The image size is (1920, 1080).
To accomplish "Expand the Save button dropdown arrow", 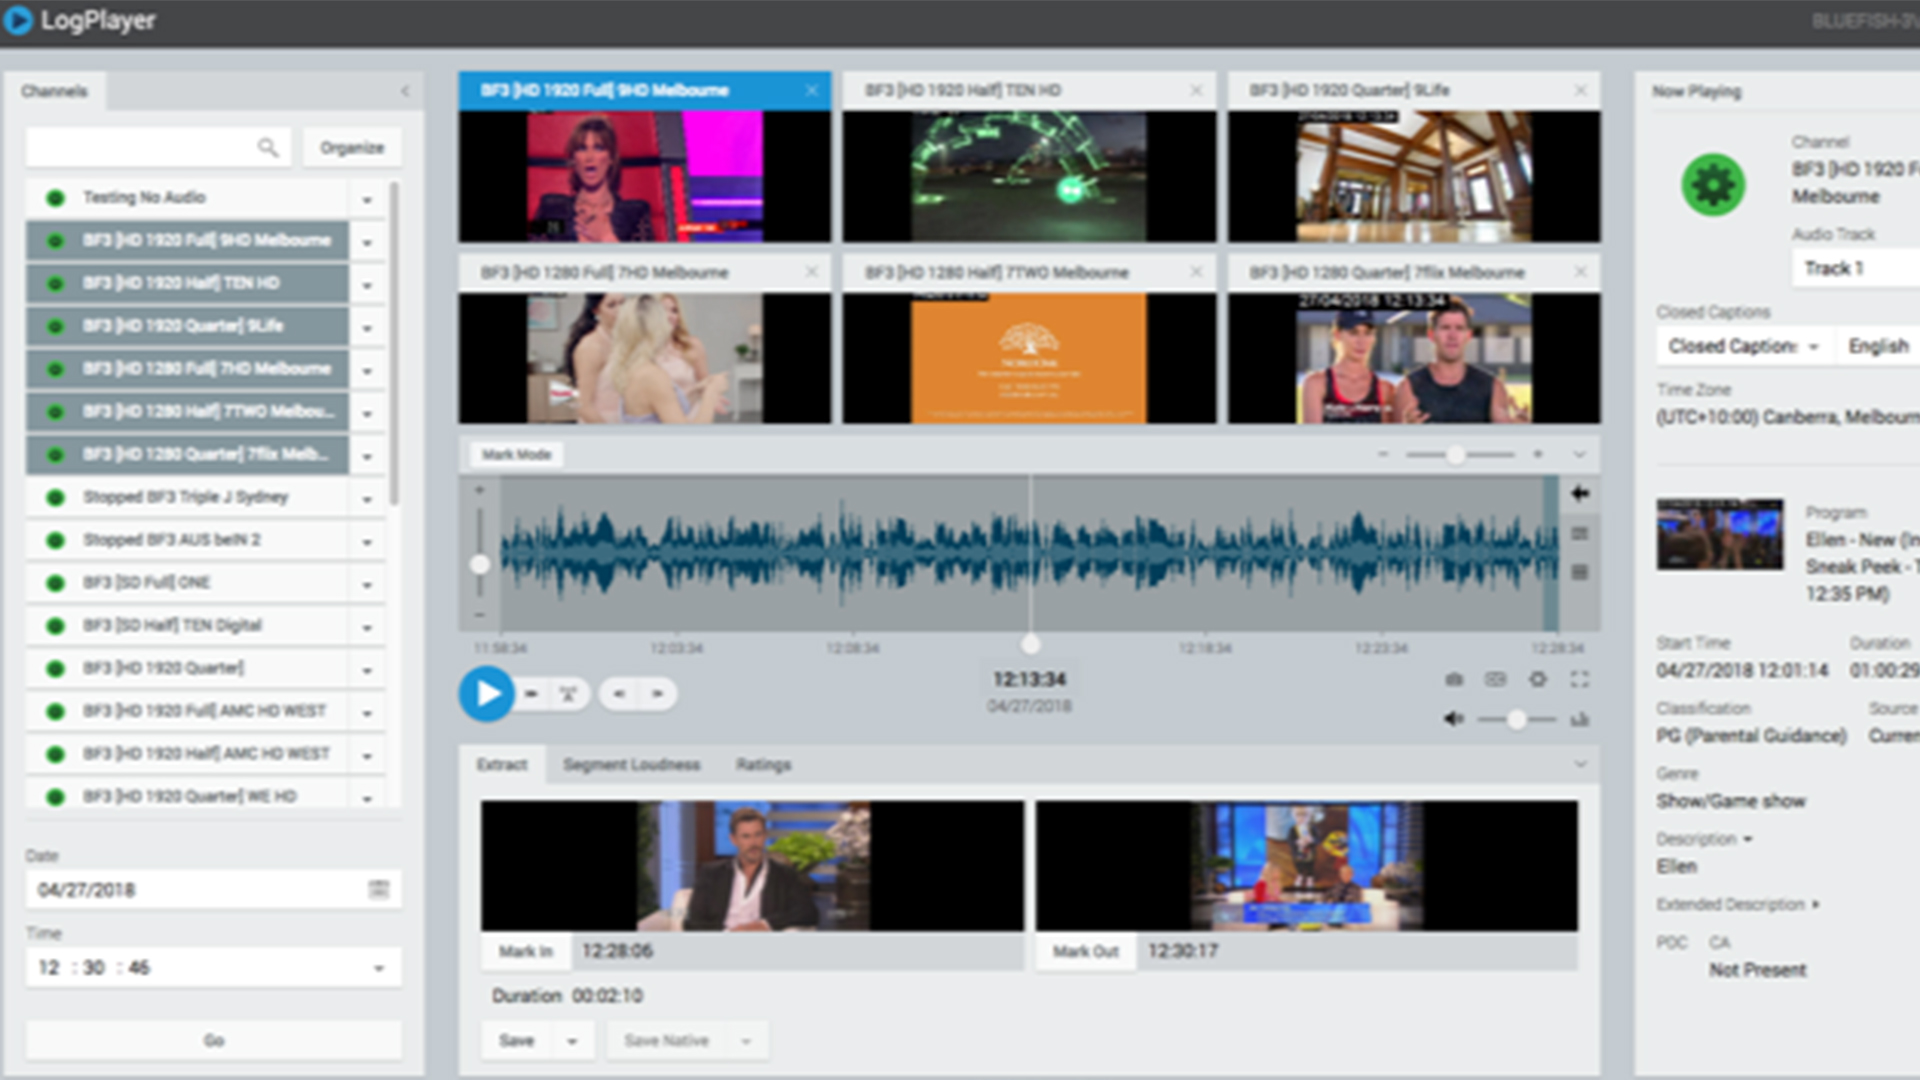I will 572,1041.
